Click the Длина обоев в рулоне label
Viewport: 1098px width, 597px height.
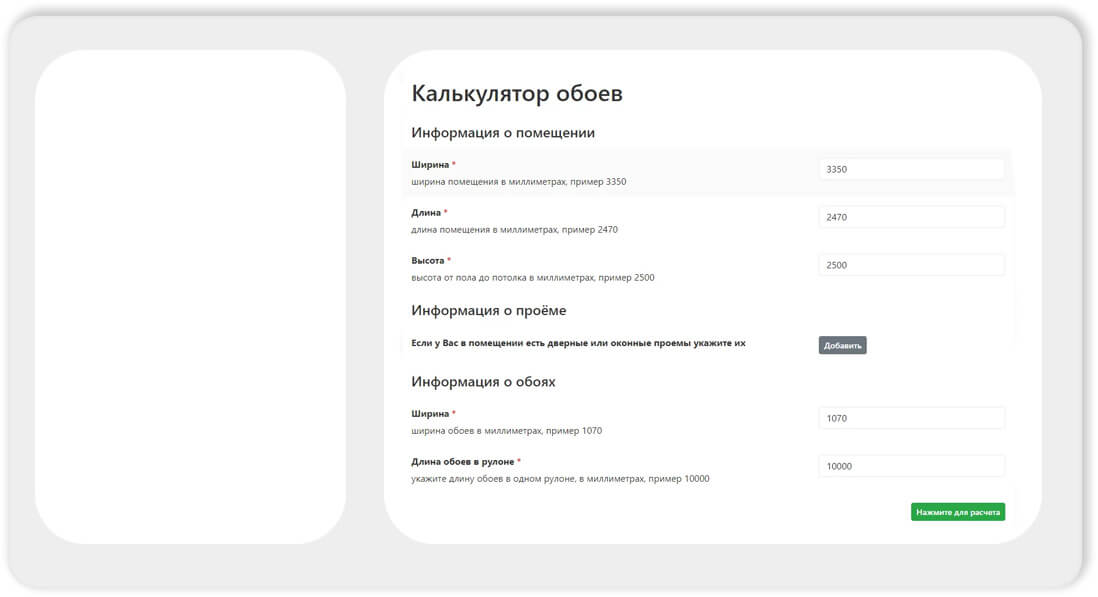coord(463,462)
